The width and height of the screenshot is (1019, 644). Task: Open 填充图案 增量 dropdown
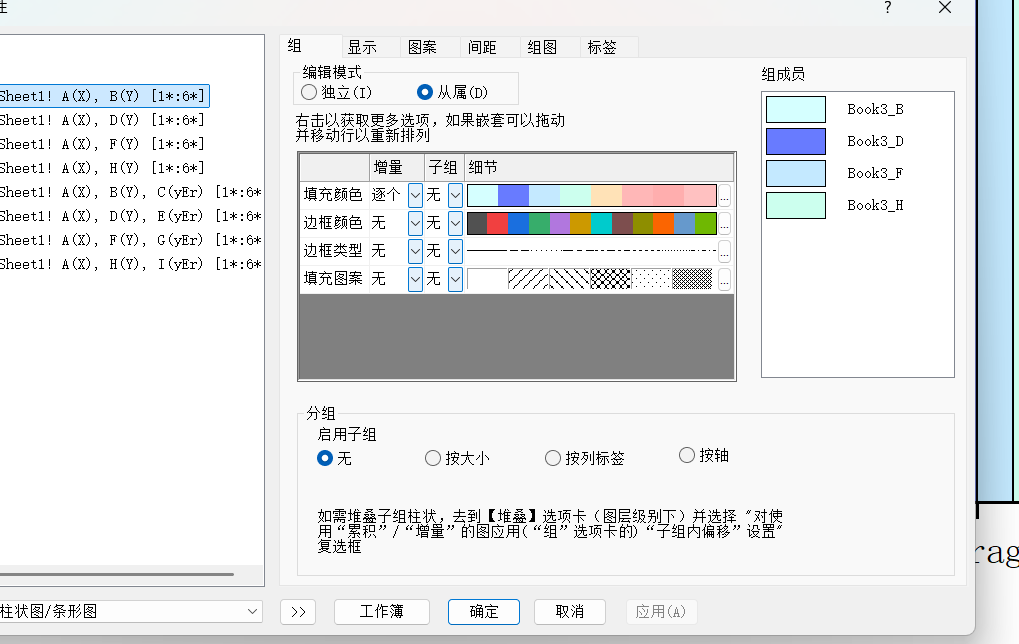(415, 279)
